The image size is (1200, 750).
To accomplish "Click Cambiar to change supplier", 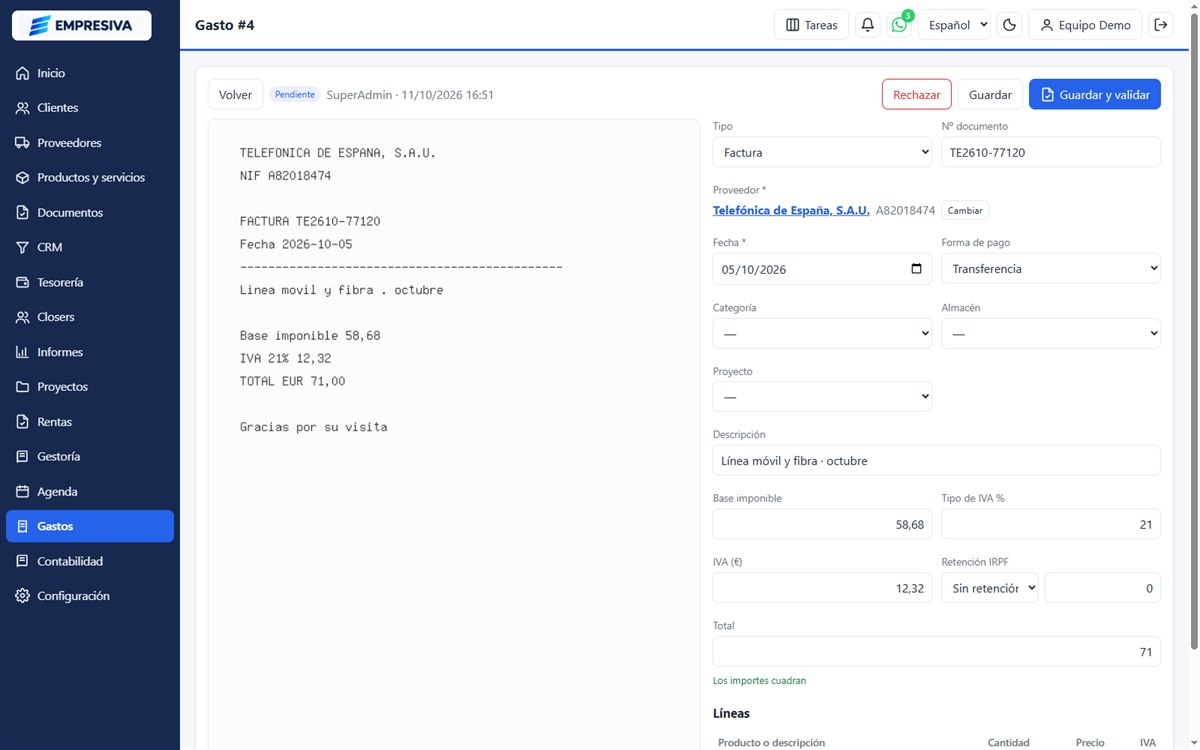I will coord(965,211).
